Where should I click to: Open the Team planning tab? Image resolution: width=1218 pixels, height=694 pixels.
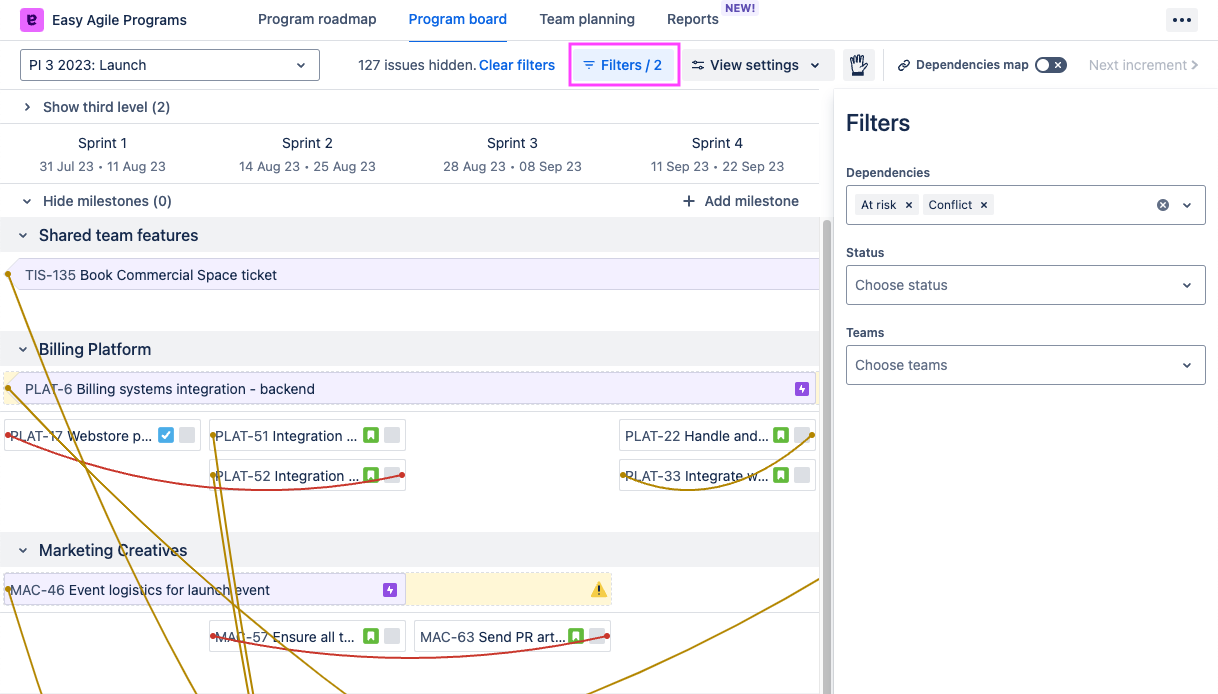coord(586,19)
